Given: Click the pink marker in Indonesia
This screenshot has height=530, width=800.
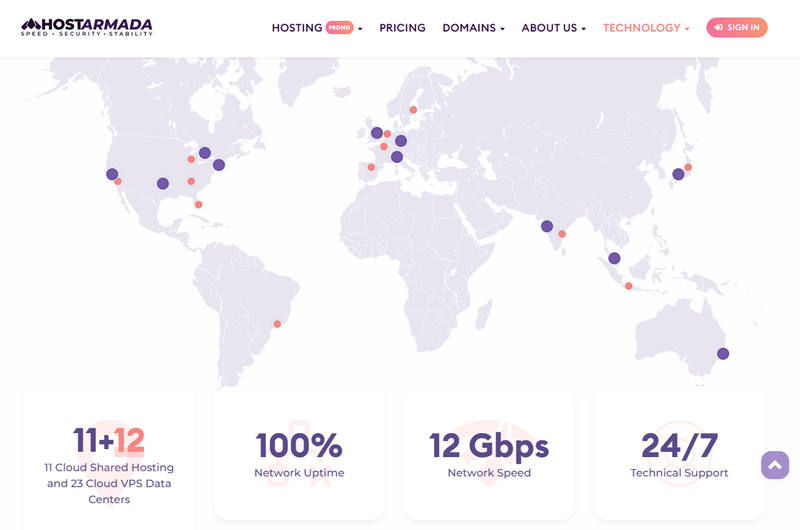Looking at the screenshot, I should 628,286.
